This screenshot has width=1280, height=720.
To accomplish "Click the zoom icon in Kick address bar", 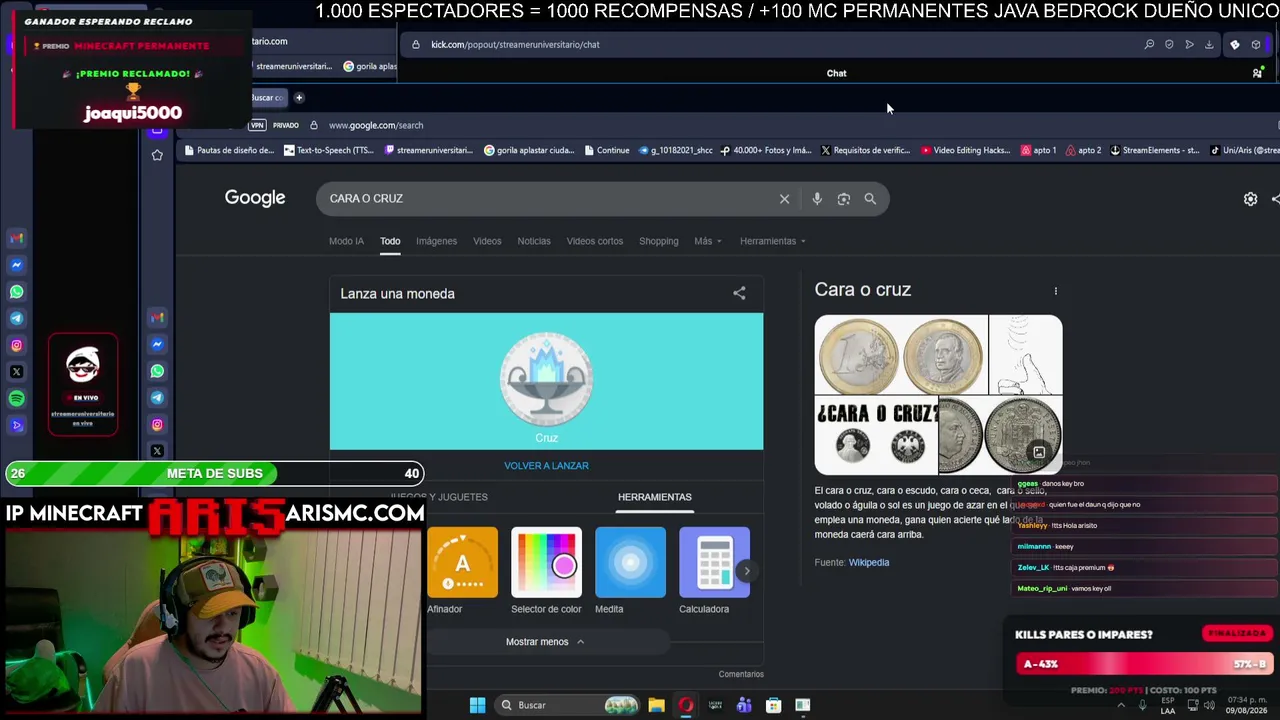I will point(1149,45).
